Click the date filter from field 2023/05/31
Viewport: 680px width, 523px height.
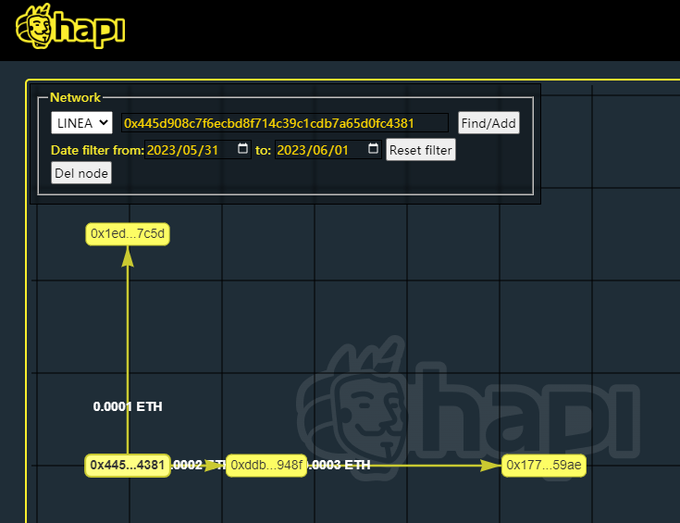pos(198,150)
